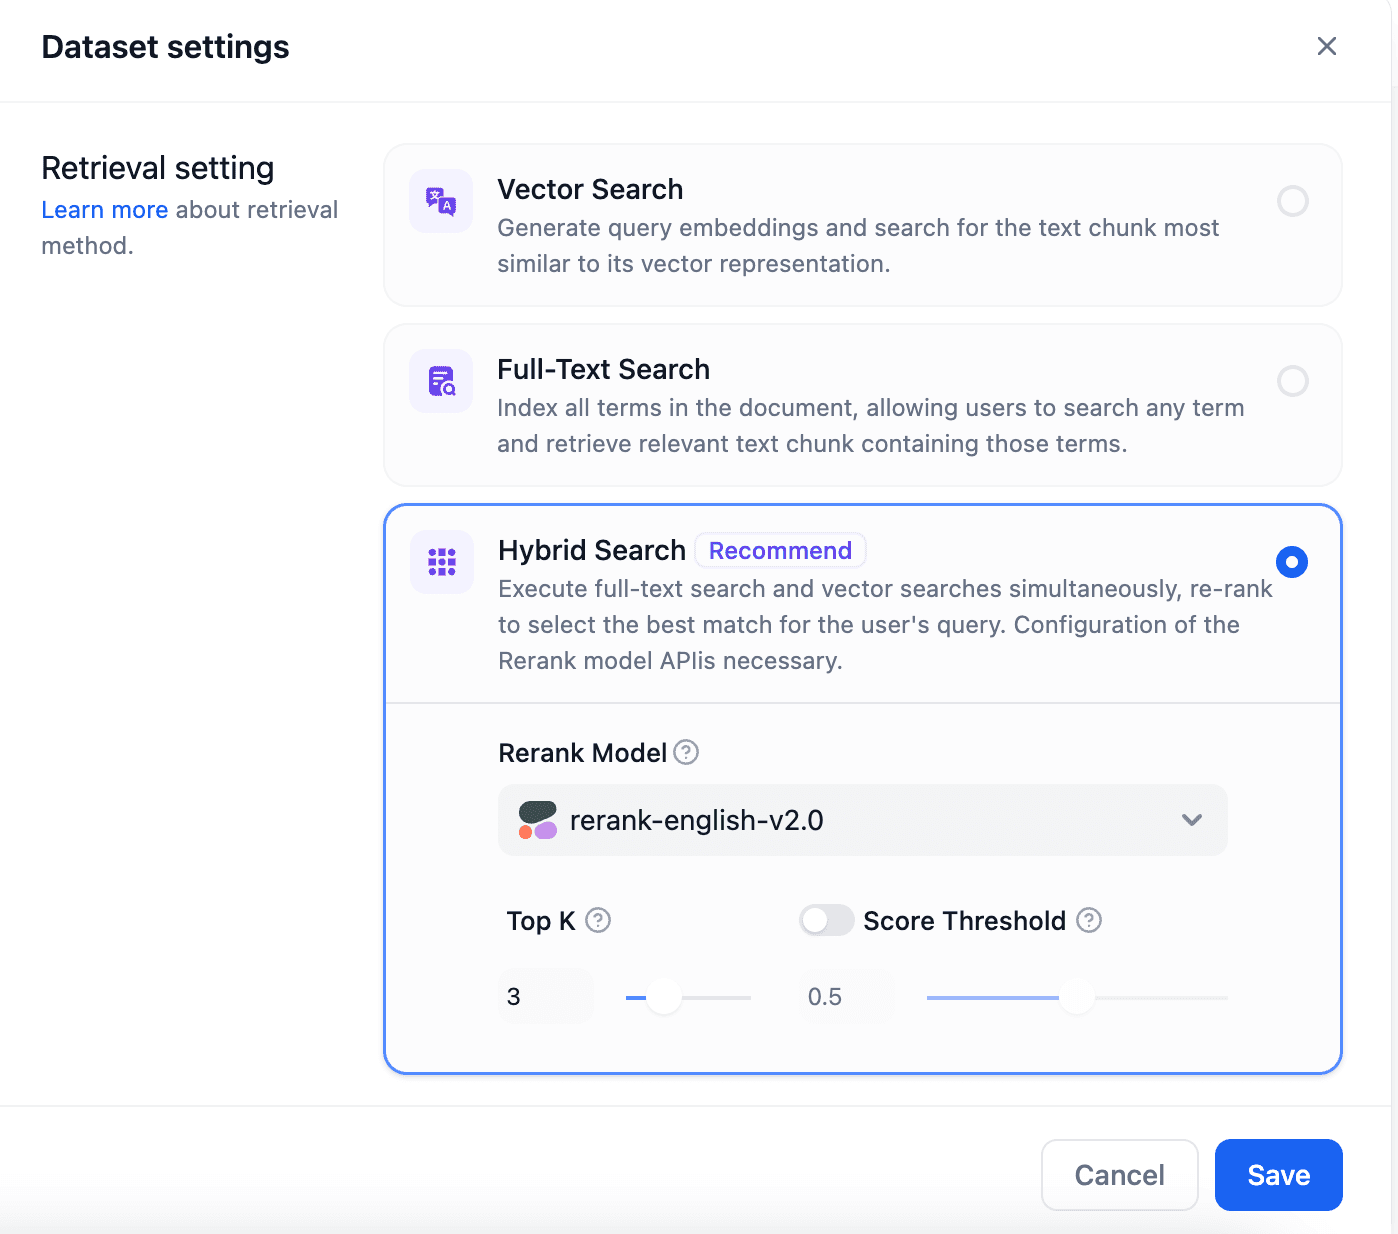Enable the Score Threshold toggle
Screen dimensions: 1398x1234
(x=826, y=920)
